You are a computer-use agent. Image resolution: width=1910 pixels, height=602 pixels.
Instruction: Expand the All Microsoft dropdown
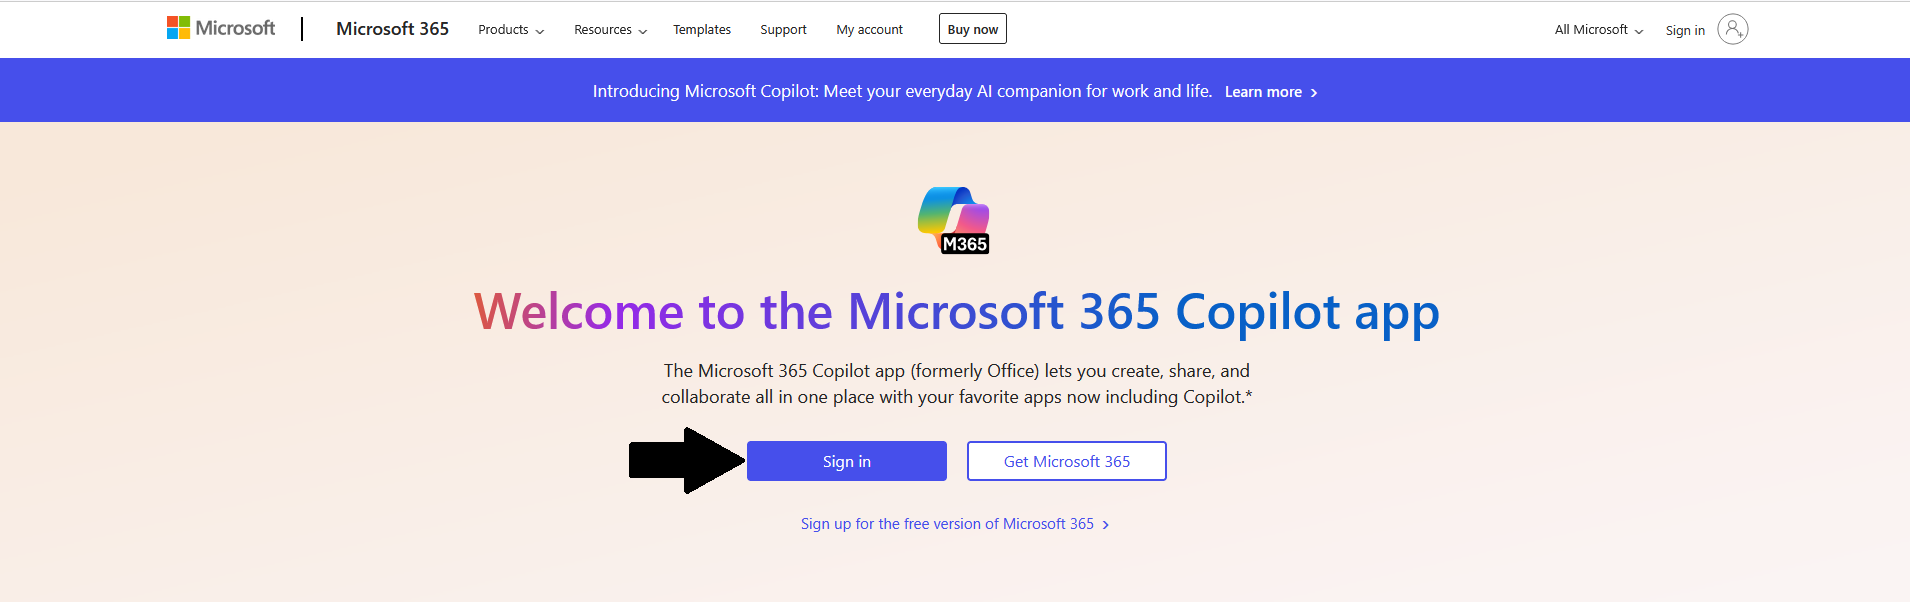[1599, 30]
